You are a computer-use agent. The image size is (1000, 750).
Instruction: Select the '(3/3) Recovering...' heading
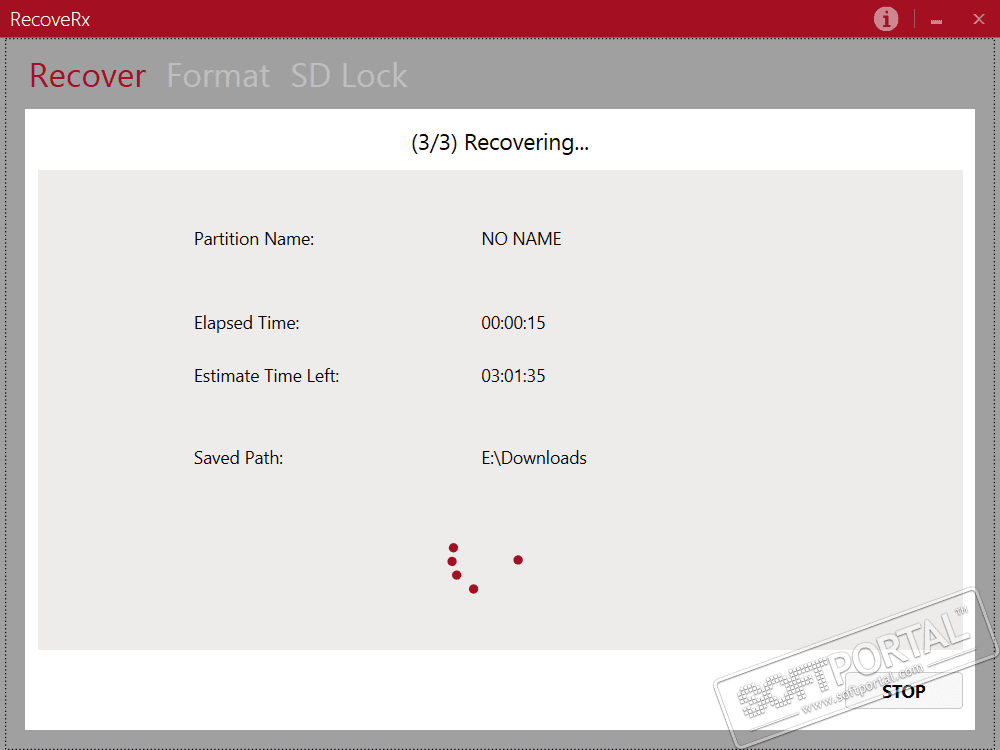click(x=500, y=142)
